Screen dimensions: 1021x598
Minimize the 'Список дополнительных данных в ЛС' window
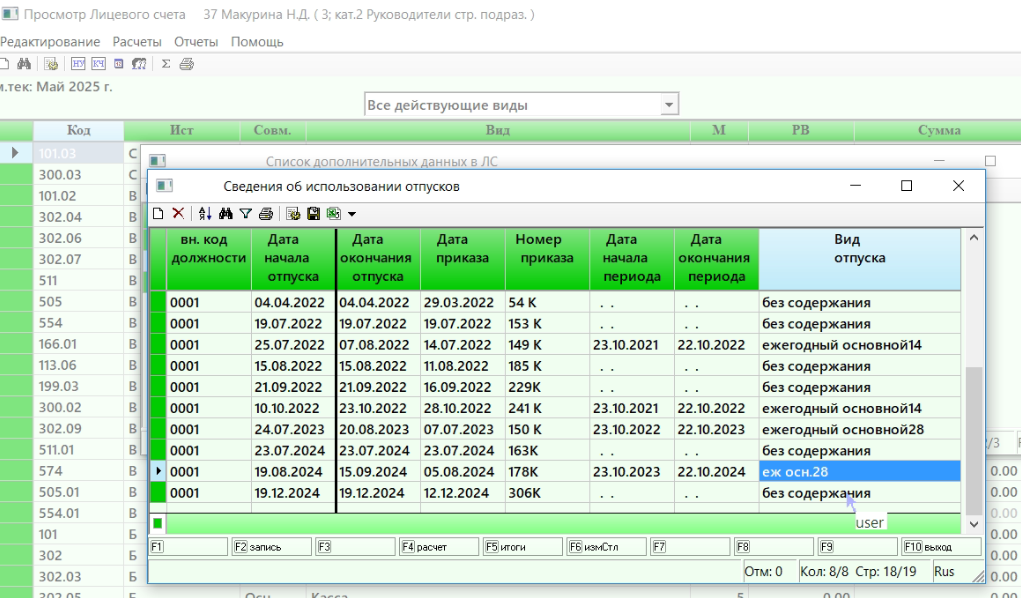pyautogui.click(x=938, y=161)
